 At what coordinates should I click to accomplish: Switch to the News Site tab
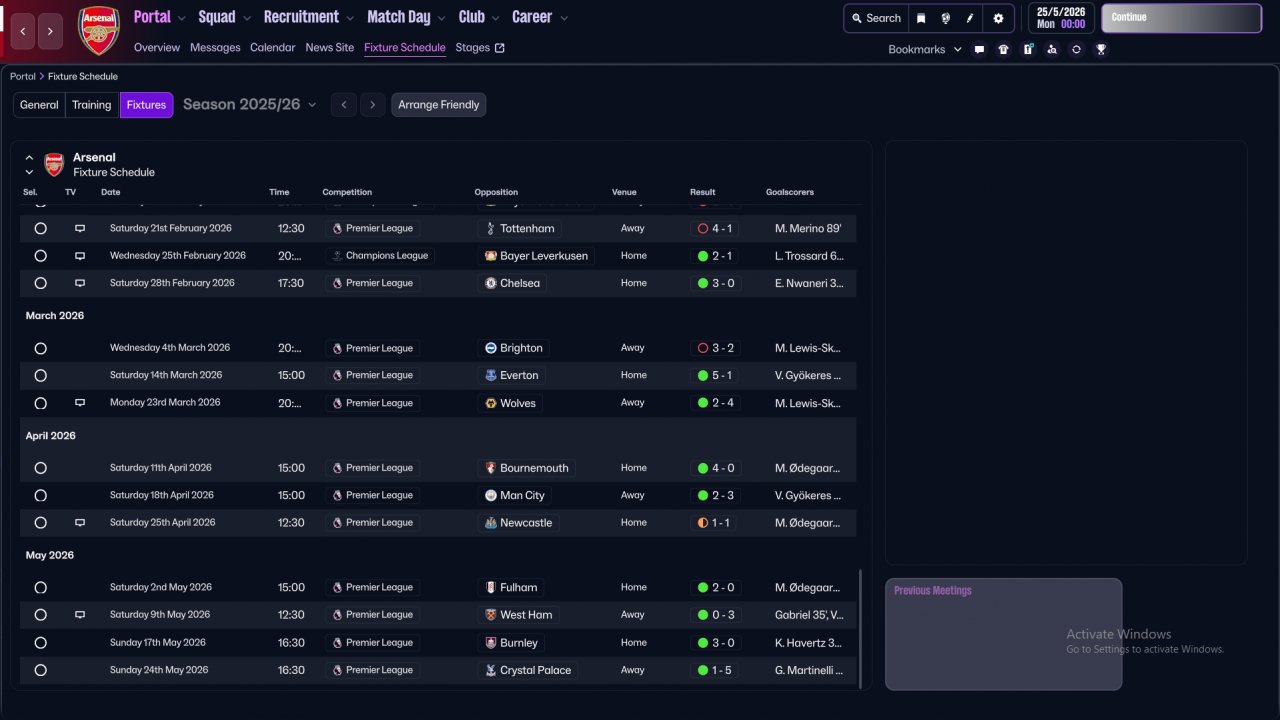coord(330,47)
